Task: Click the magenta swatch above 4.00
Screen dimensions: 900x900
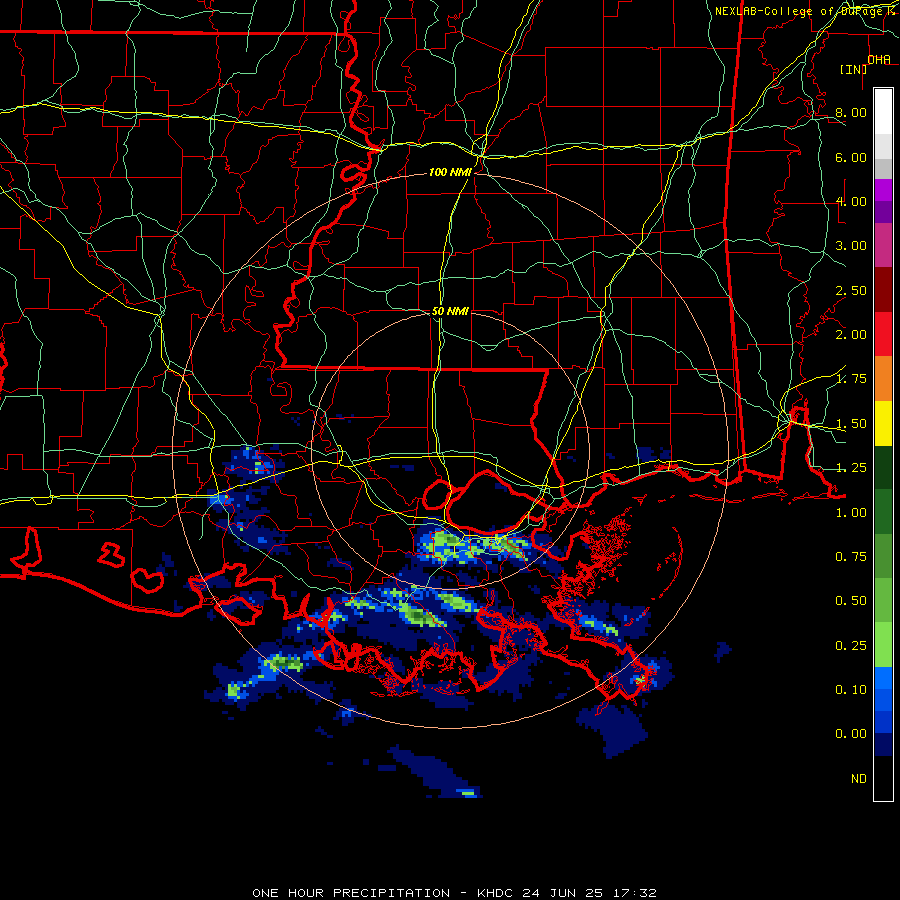Action: pyautogui.click(x=883, y=190)
